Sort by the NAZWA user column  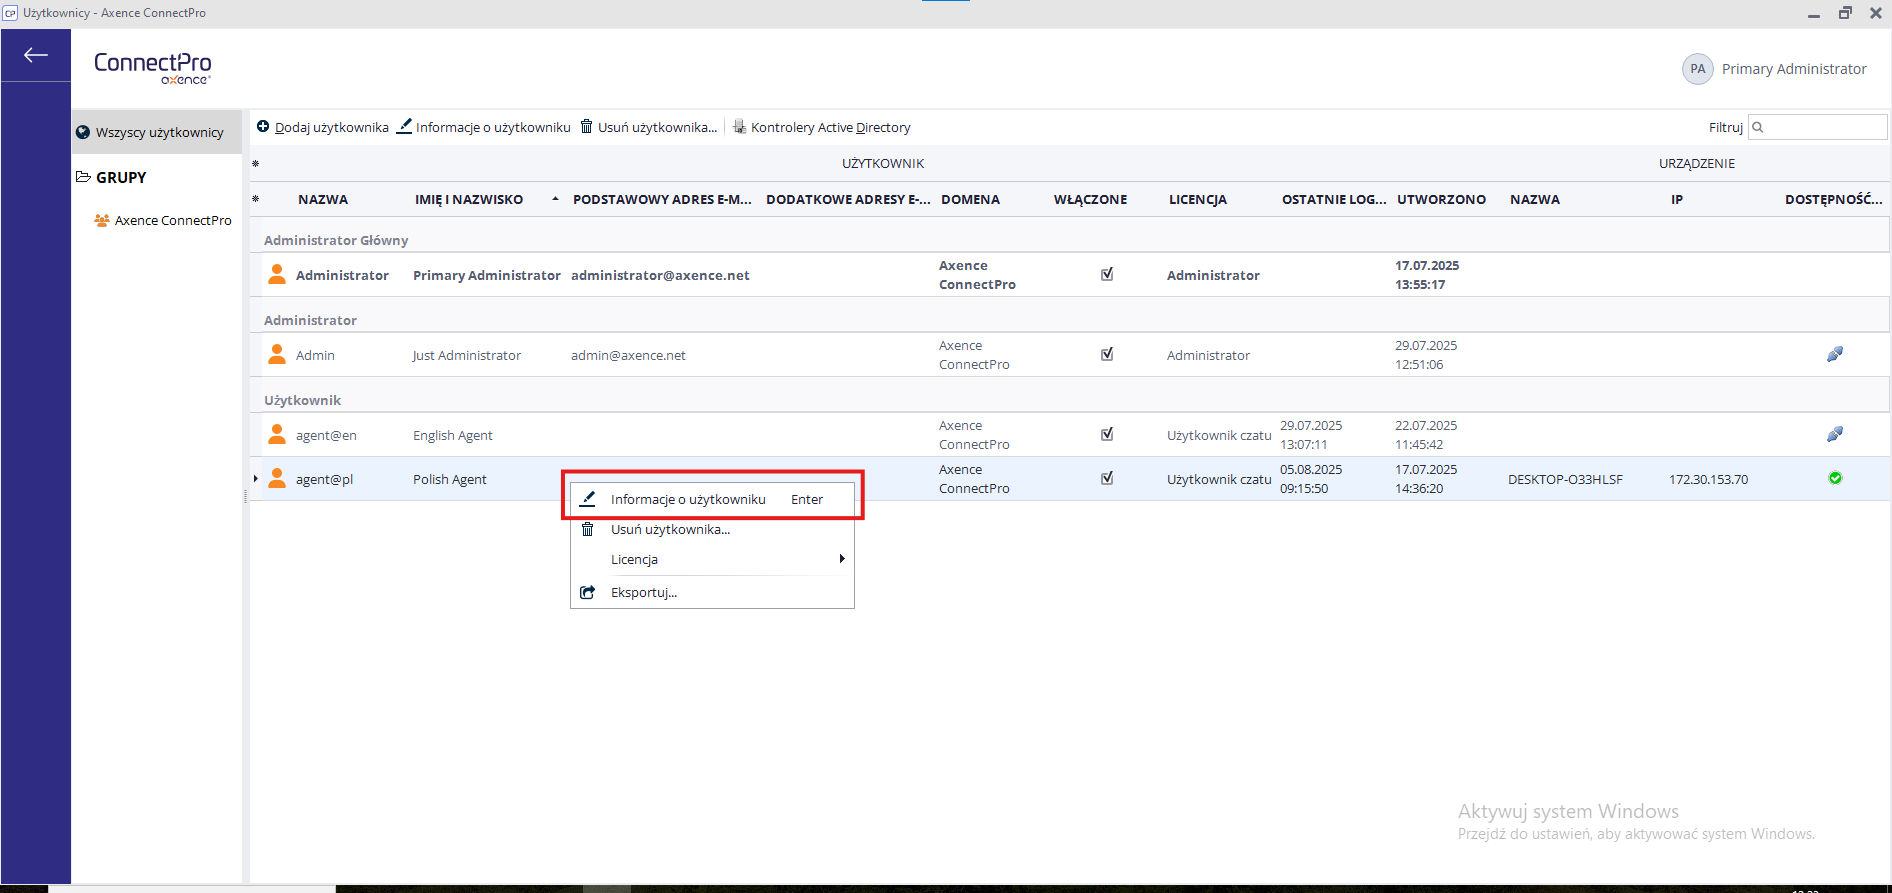[323, 199]
